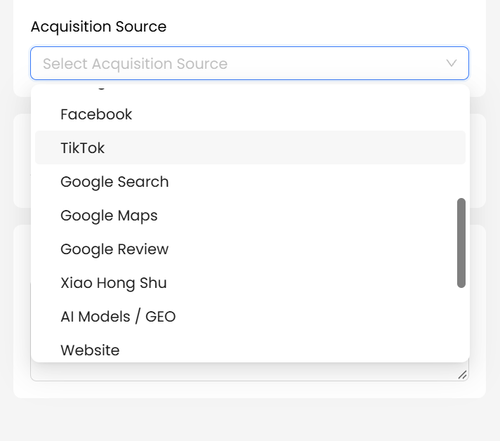Focus the Select Acquisition Source combo box
This screenshot has height=441, width=500.
249,63
